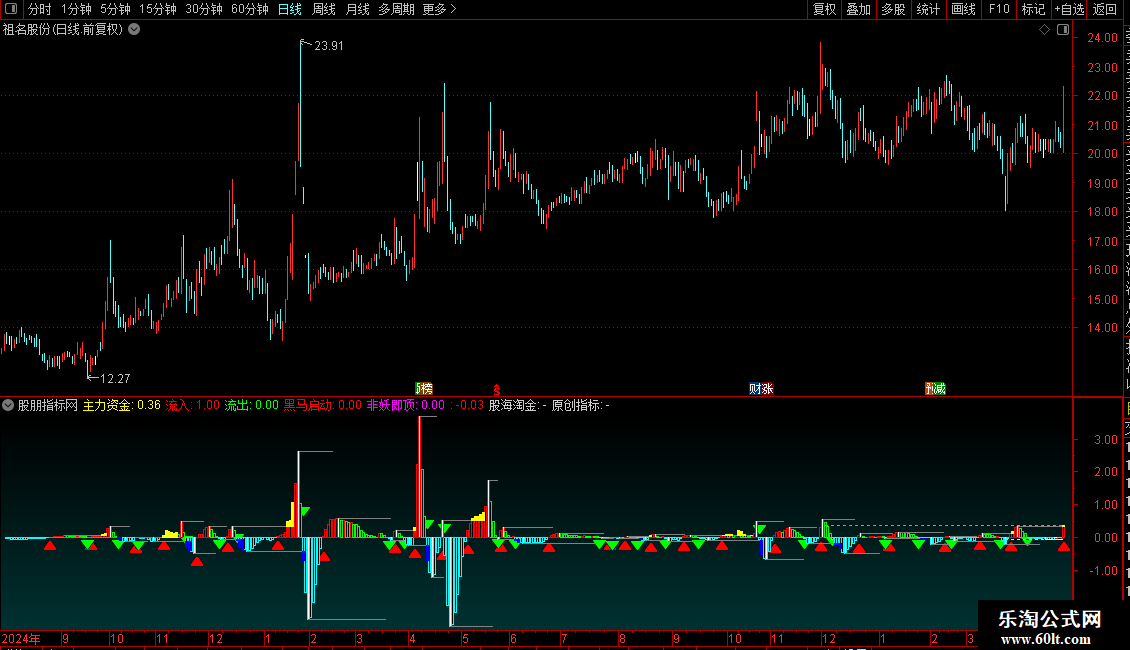The height and width of the screenshot is (650, 1130).
Task: Click the 标记 mark button
Action: coord(1033,9)
